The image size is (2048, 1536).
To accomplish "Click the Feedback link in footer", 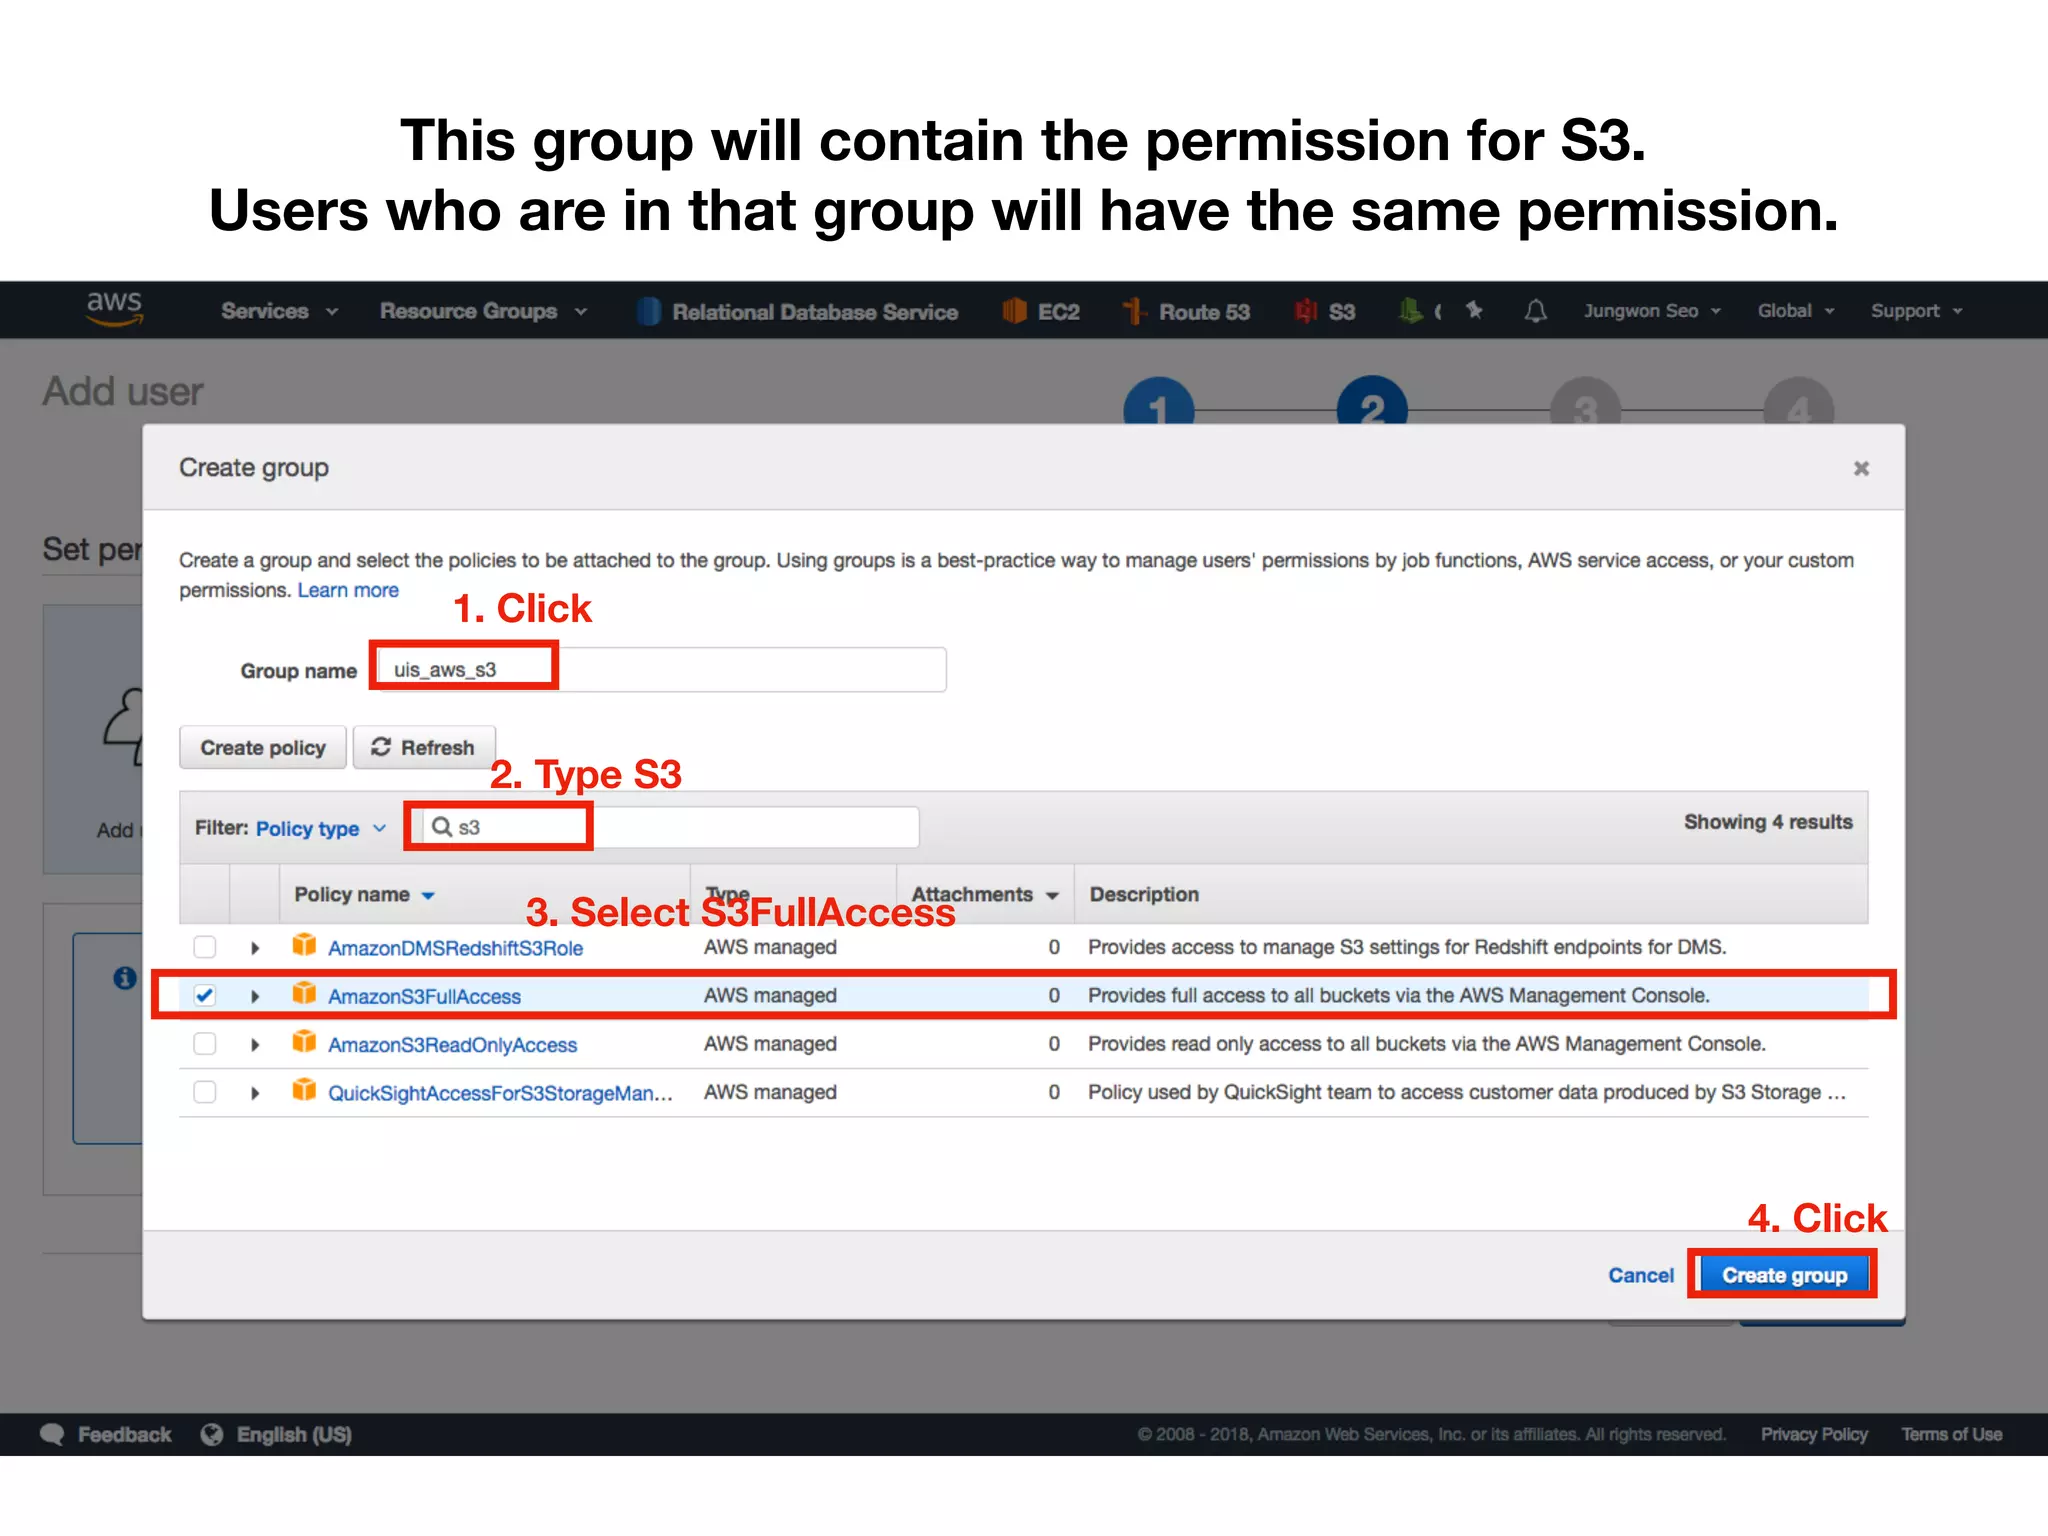I will pos(125,1434).
